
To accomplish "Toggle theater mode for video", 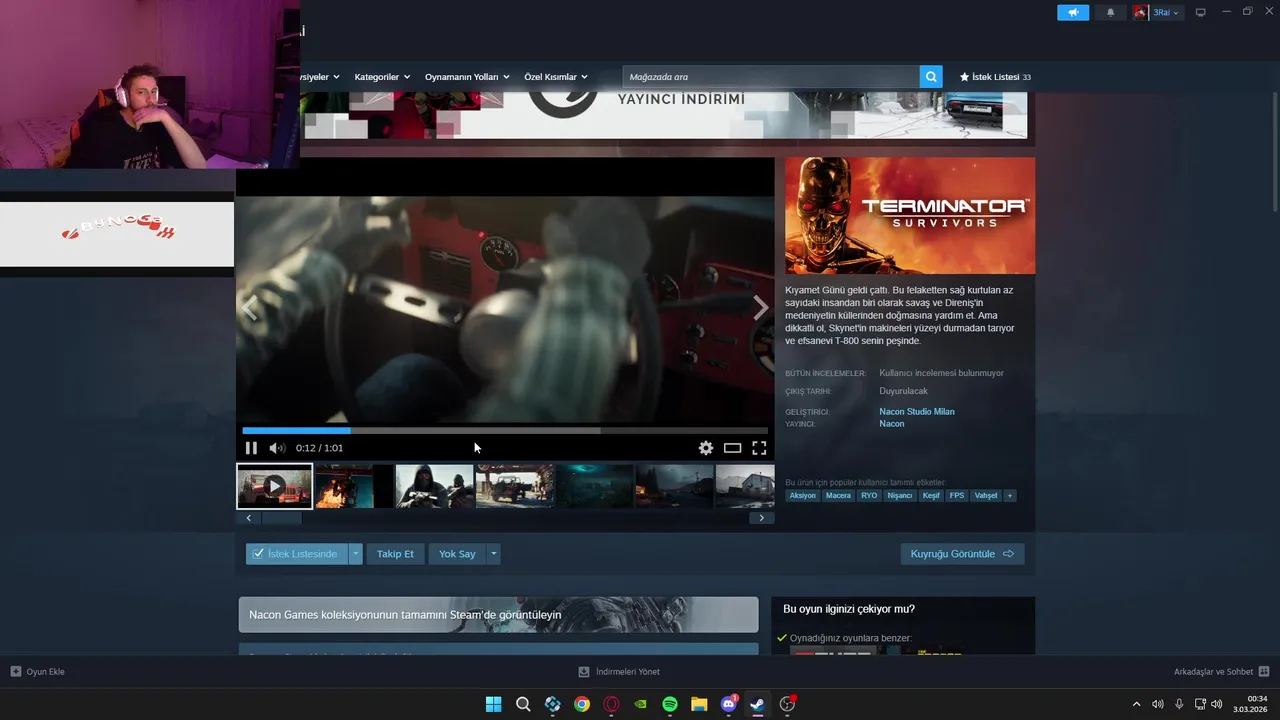I will tap(733, 448).
